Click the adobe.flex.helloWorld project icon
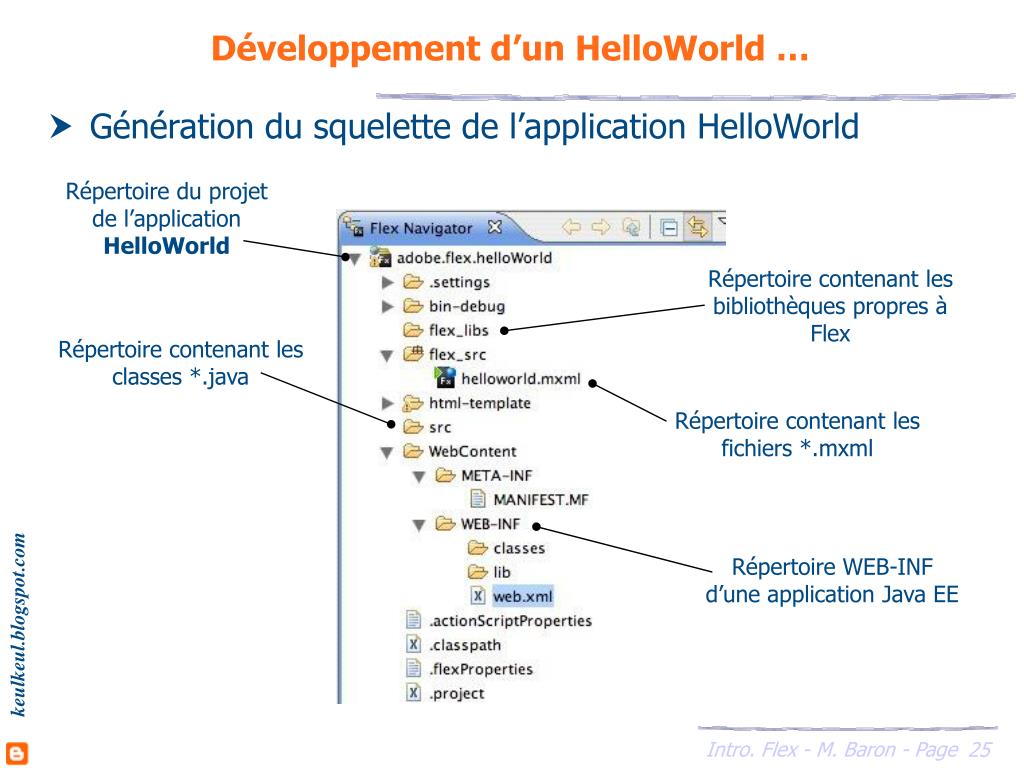1024x768 pixels. [380, 257]
